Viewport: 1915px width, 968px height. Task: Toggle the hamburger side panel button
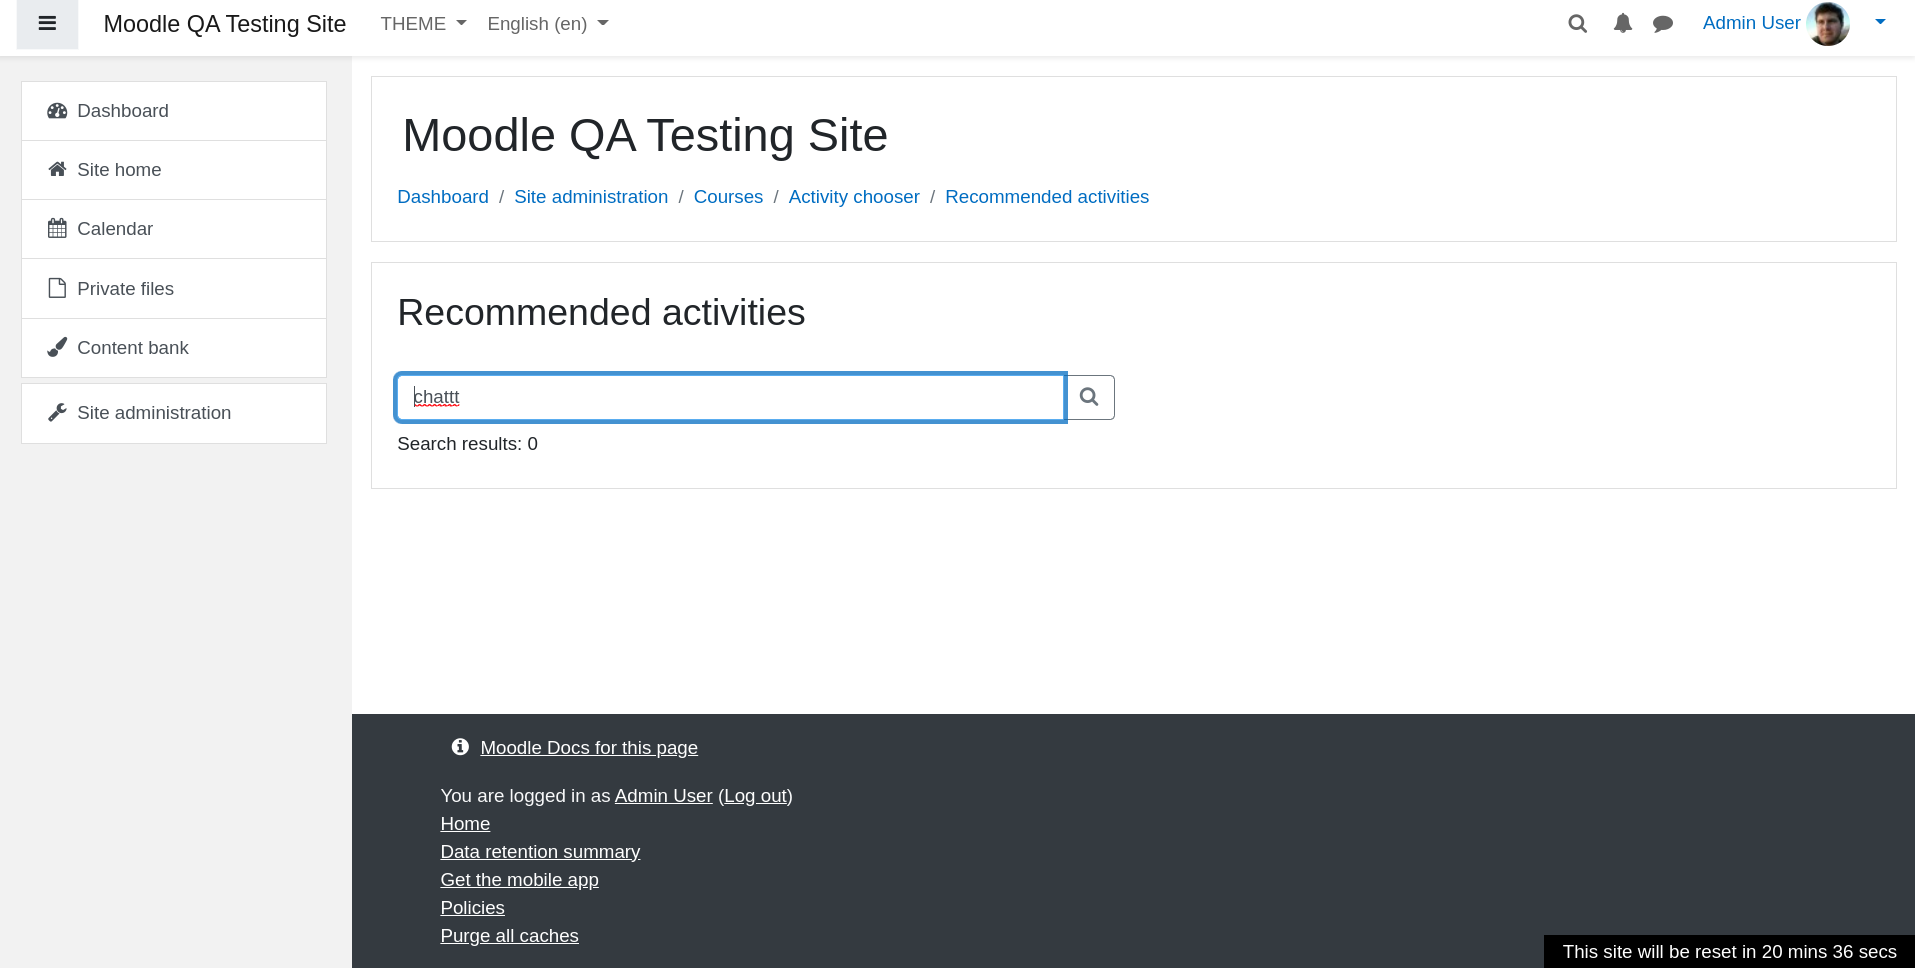47,24
